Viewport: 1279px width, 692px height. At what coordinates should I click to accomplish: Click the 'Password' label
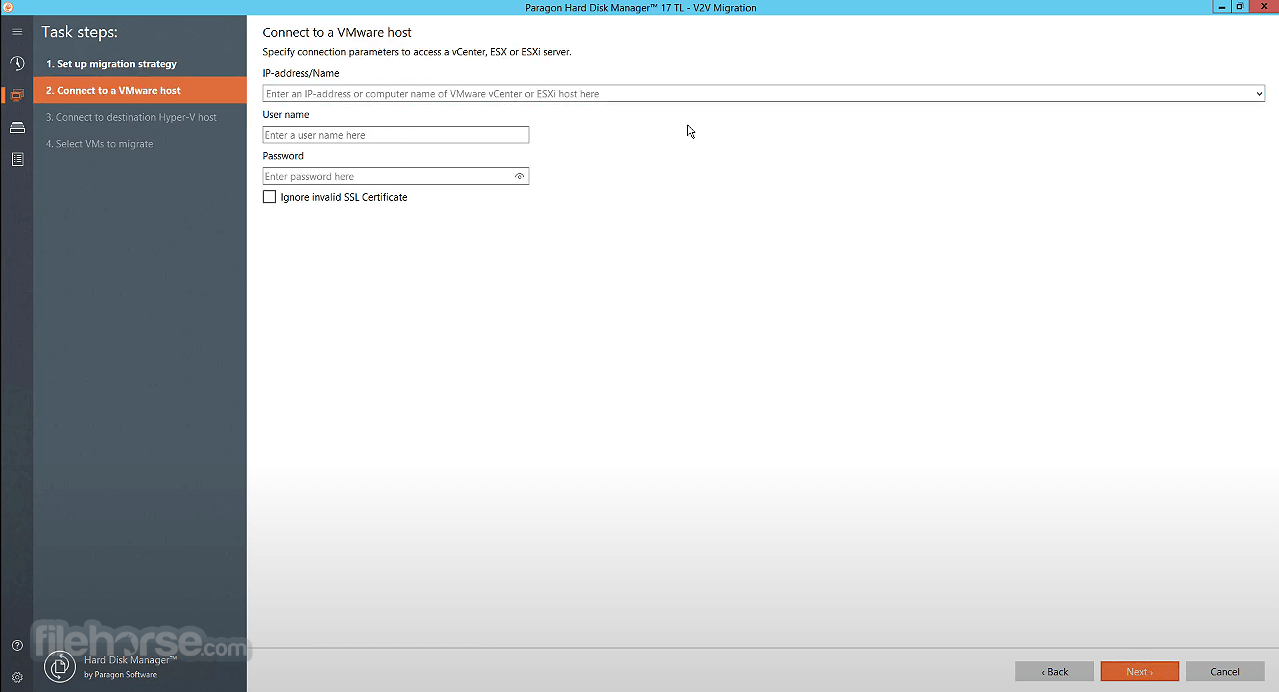click(283, 156)
